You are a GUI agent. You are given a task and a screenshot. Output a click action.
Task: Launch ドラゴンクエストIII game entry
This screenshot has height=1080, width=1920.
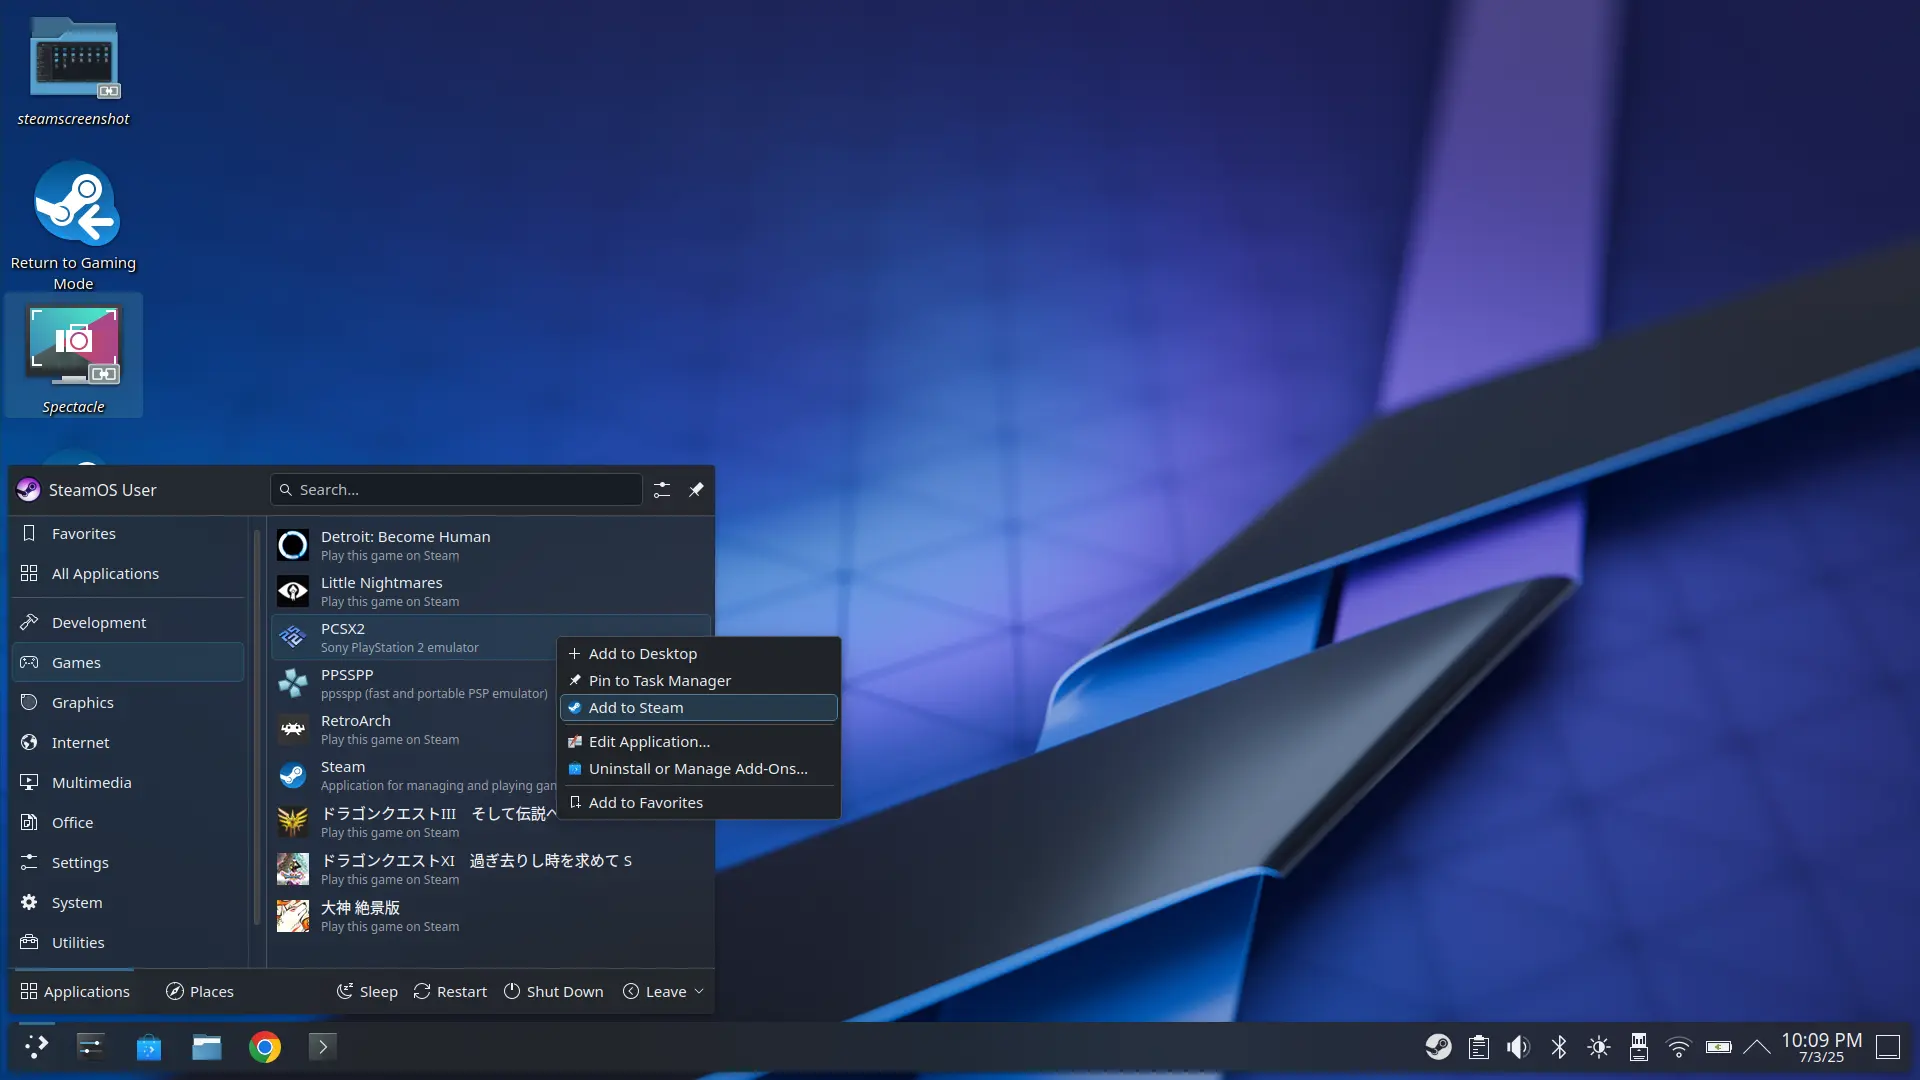[x=413, y=822]
